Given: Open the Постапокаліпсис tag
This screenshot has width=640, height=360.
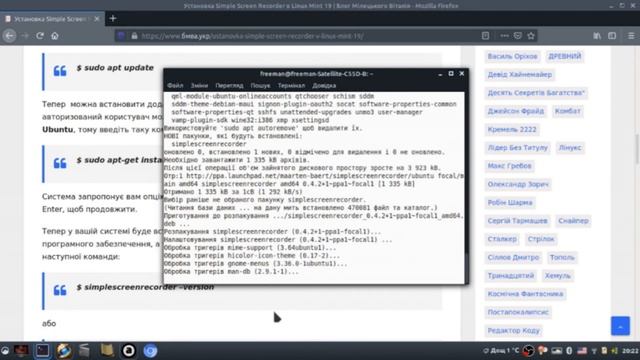Looking at the screenshot, I should [518, 312].
